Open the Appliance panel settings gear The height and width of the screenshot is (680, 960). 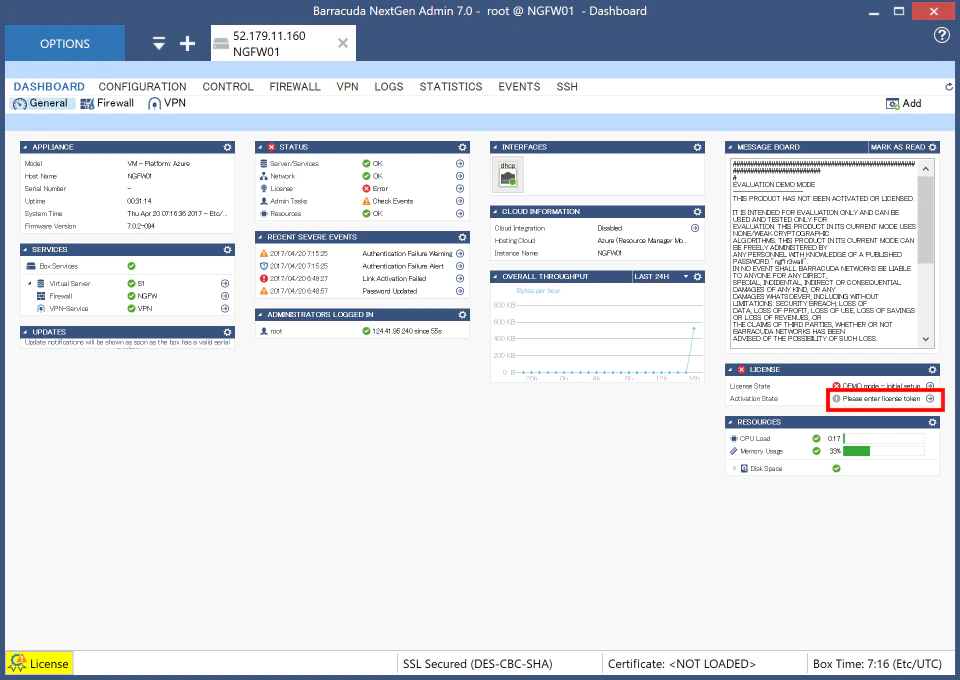[228, 148]
